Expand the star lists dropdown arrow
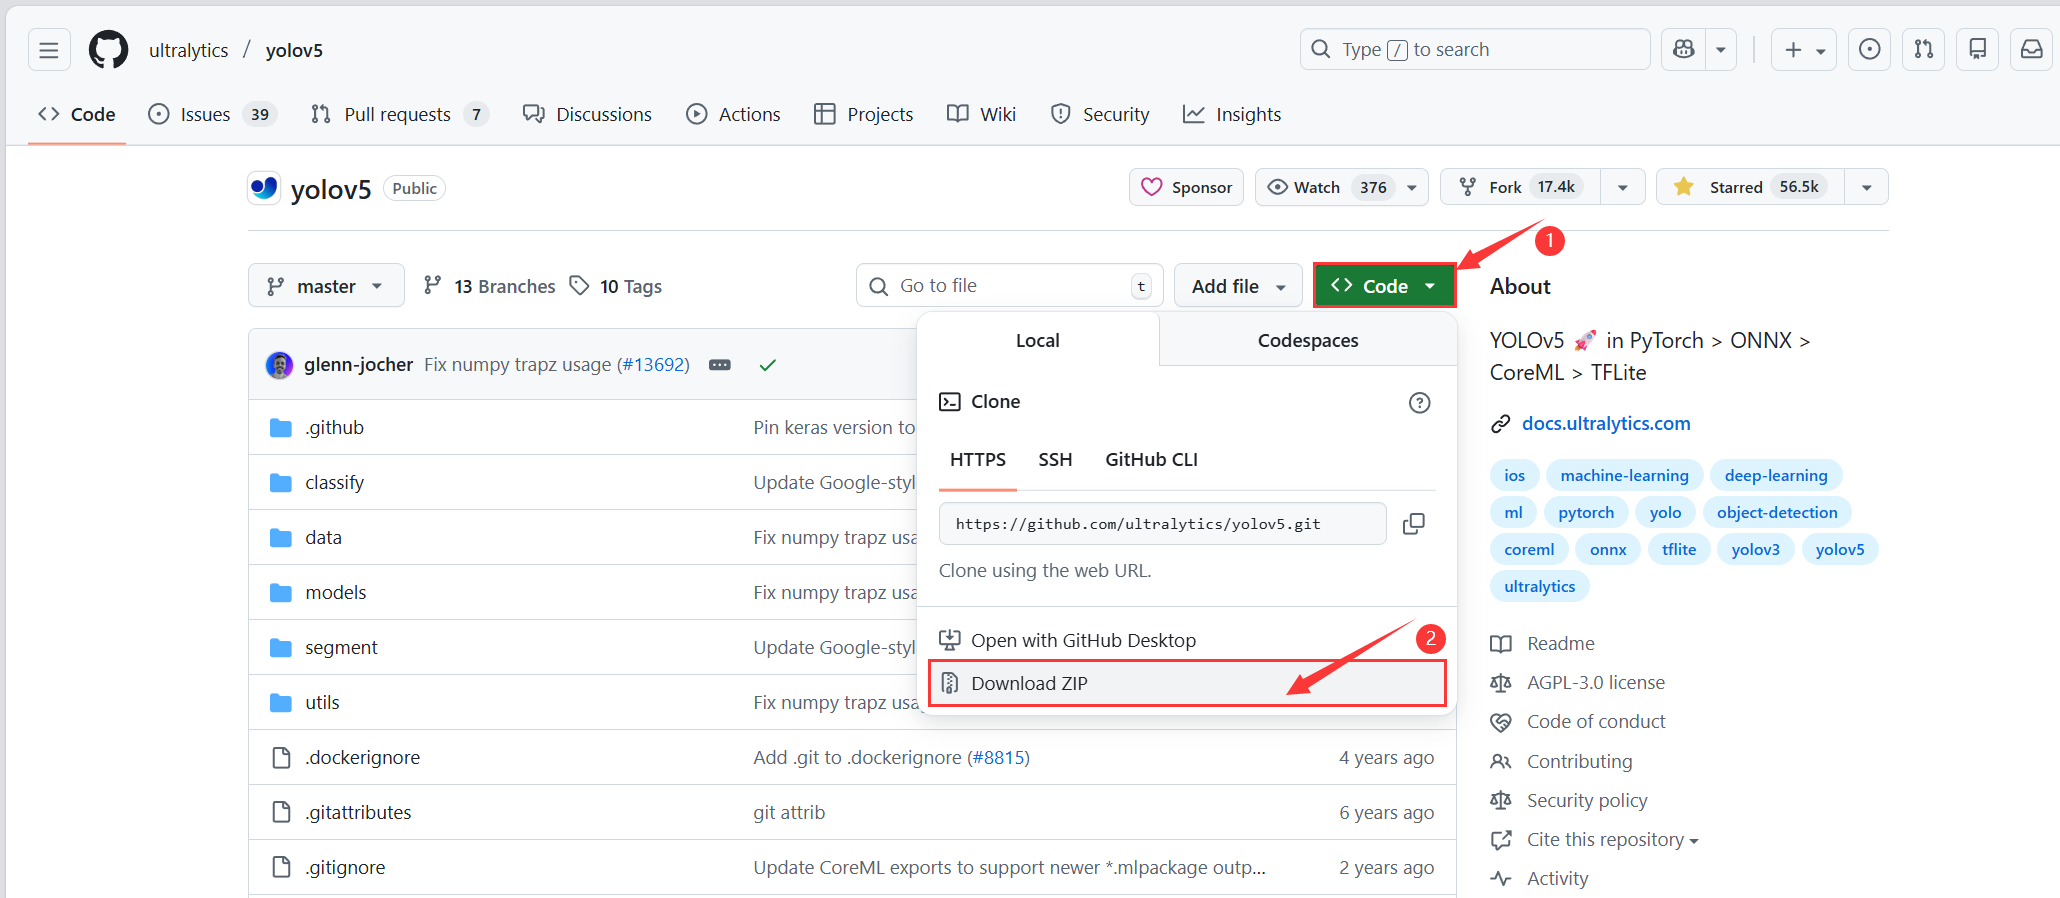 click(x=1866, y=187)
